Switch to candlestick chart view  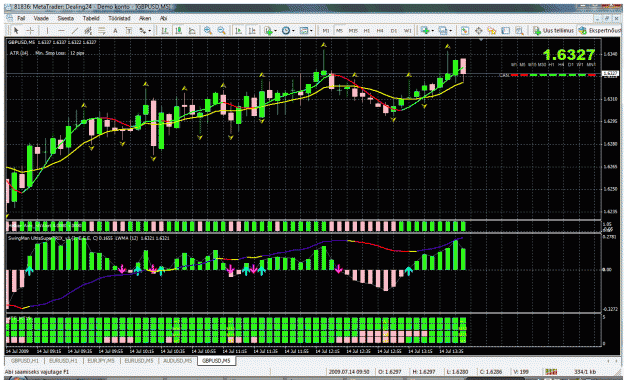point(178,31)
